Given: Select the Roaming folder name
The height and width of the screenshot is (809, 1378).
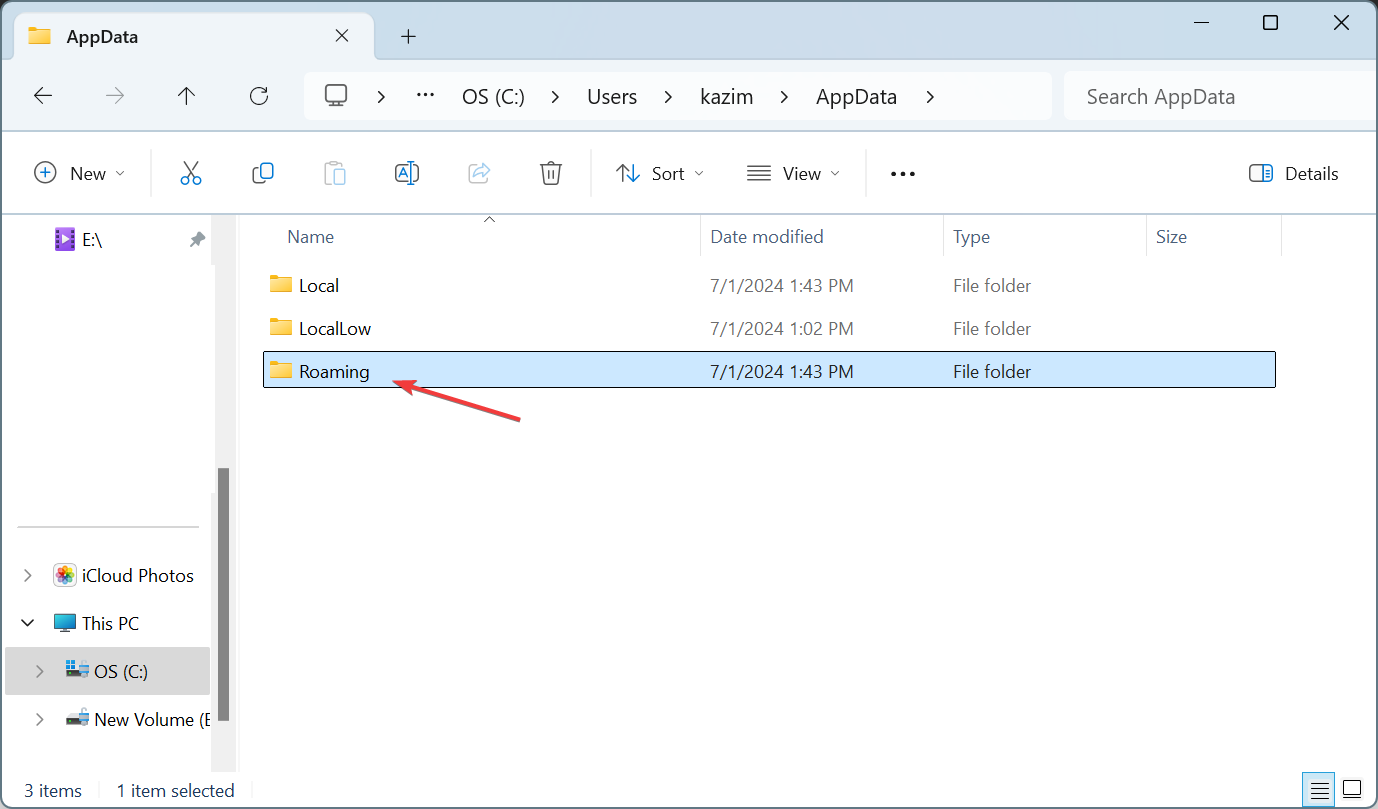Looking at the screenshot, I should 334,371.
